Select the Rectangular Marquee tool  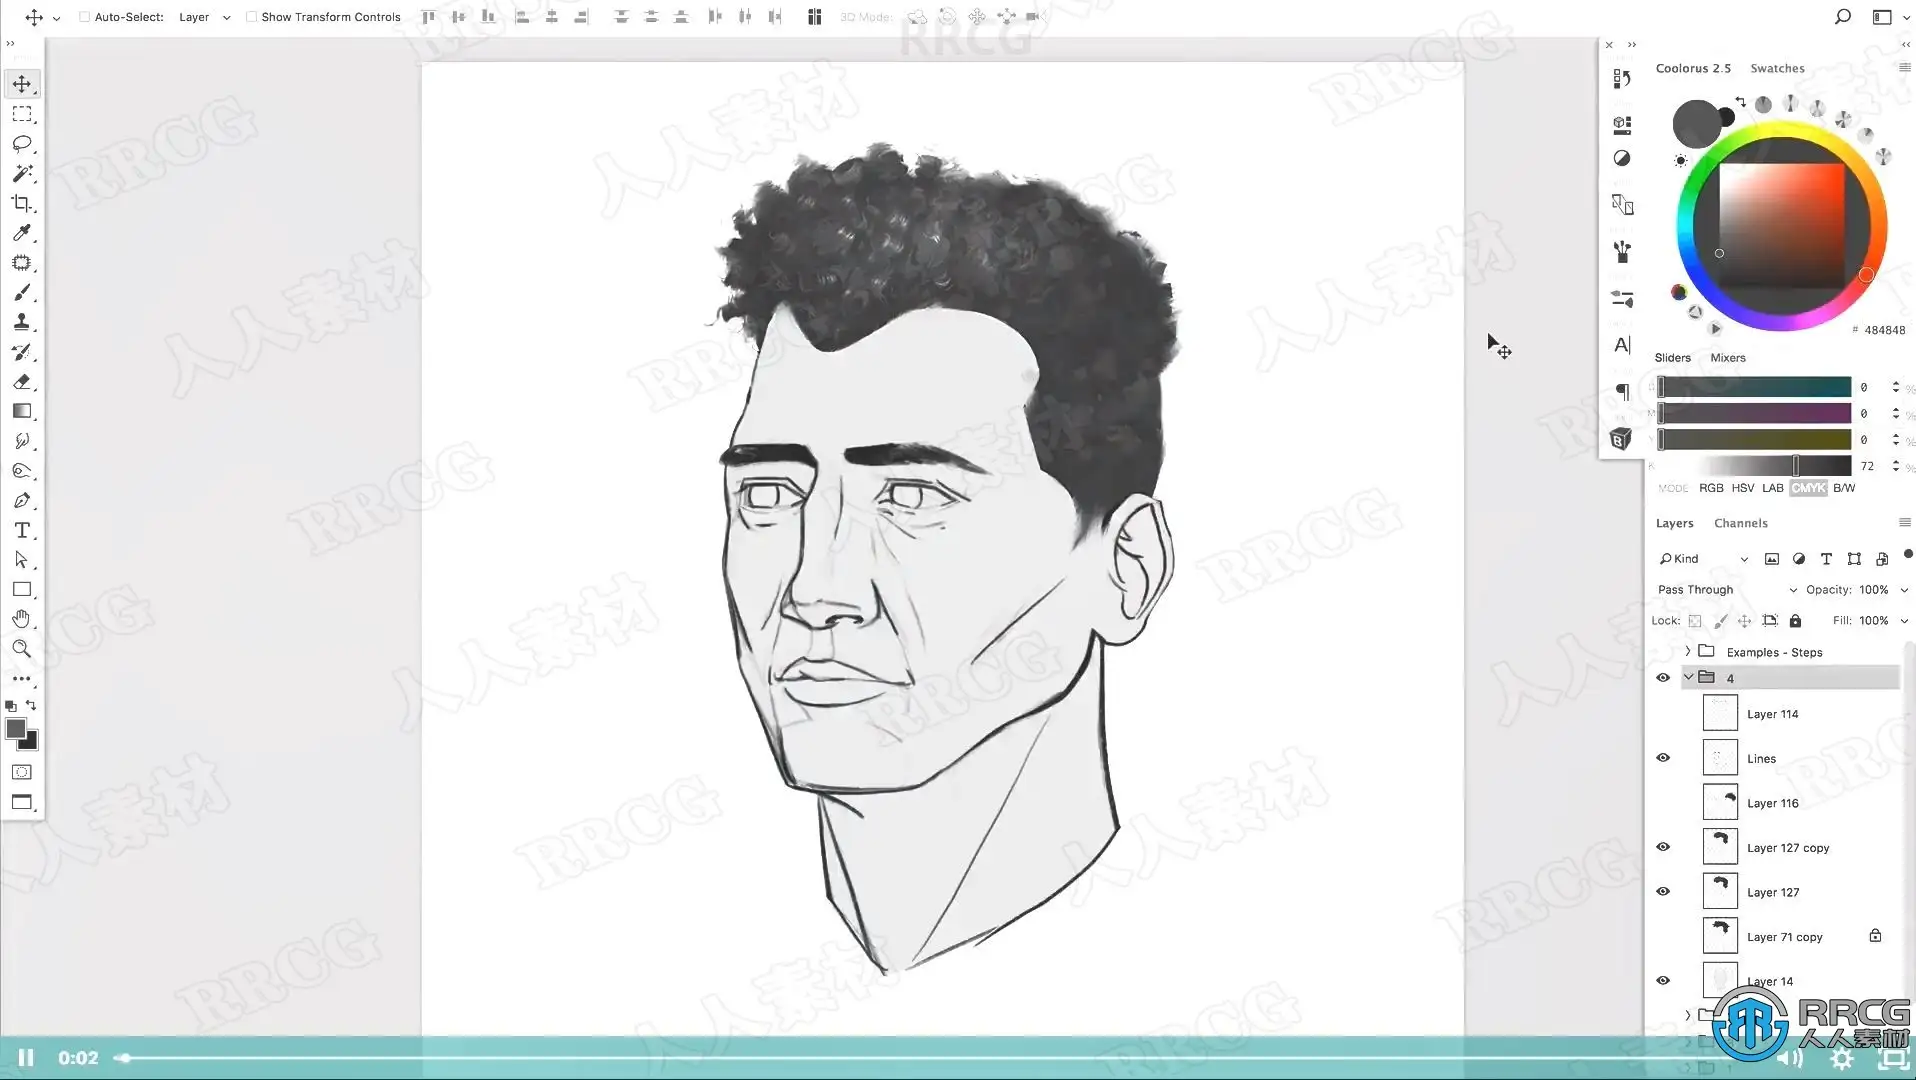(x=22, y=114)
